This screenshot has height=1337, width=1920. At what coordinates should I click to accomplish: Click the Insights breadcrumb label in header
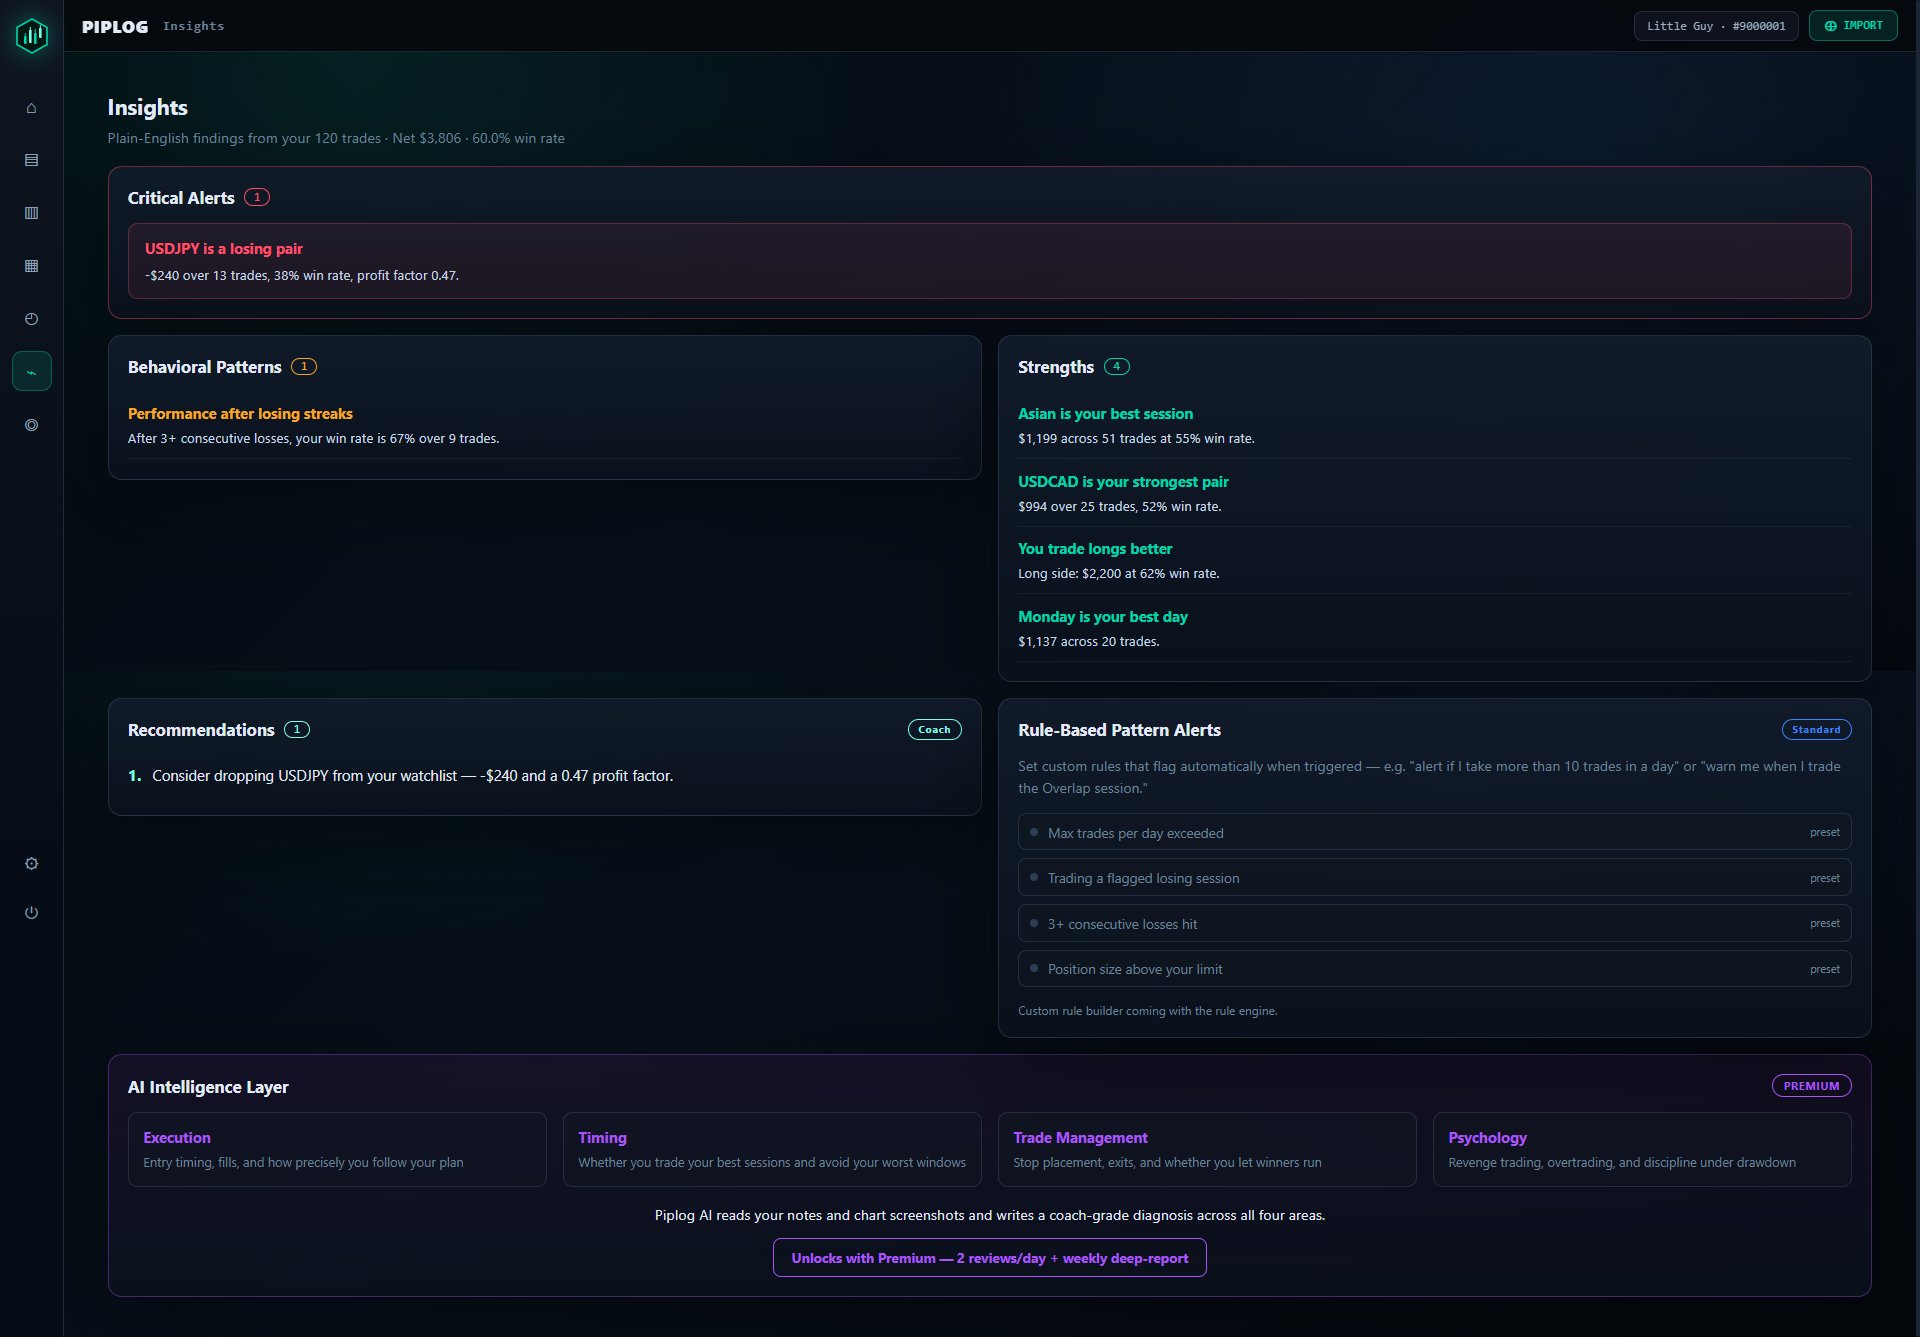(x=194, y=26)
